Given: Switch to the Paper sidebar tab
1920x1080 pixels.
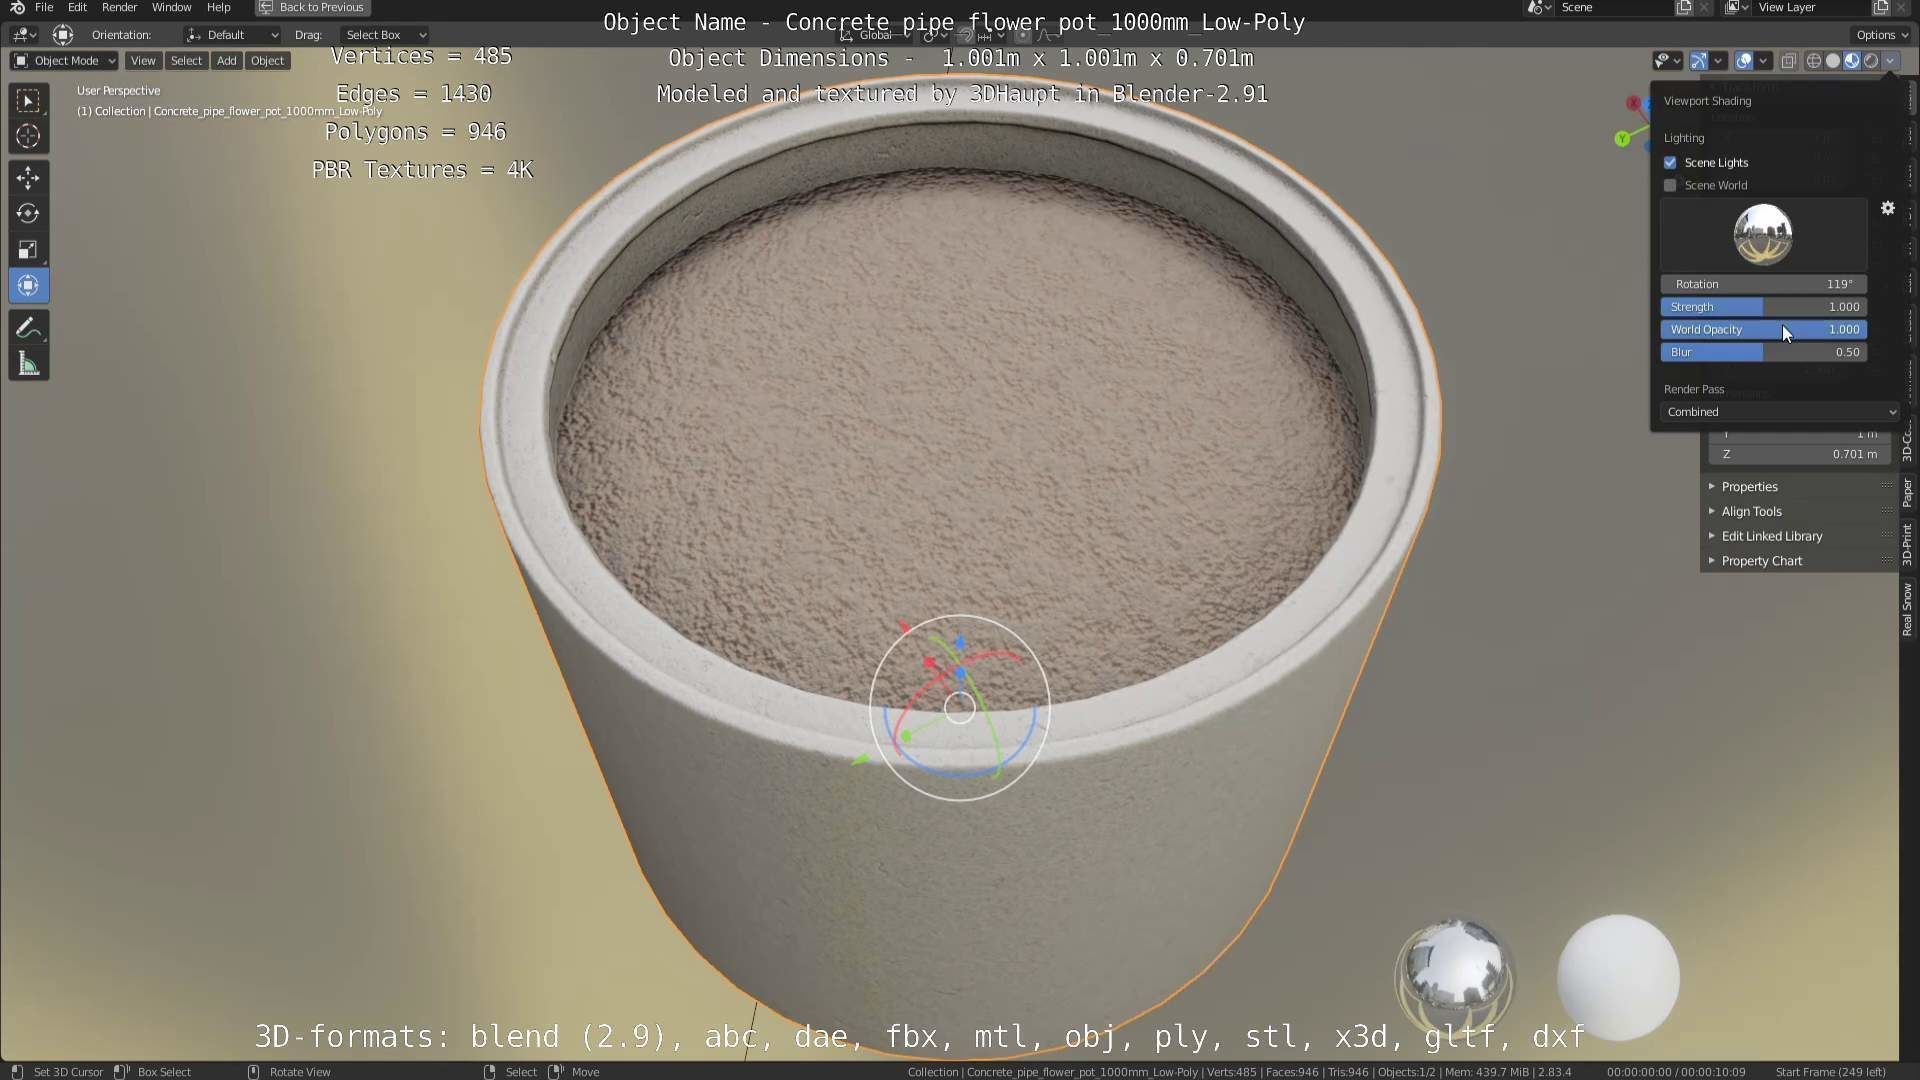Looking at the screenshot, I should tap(1907, 492).
